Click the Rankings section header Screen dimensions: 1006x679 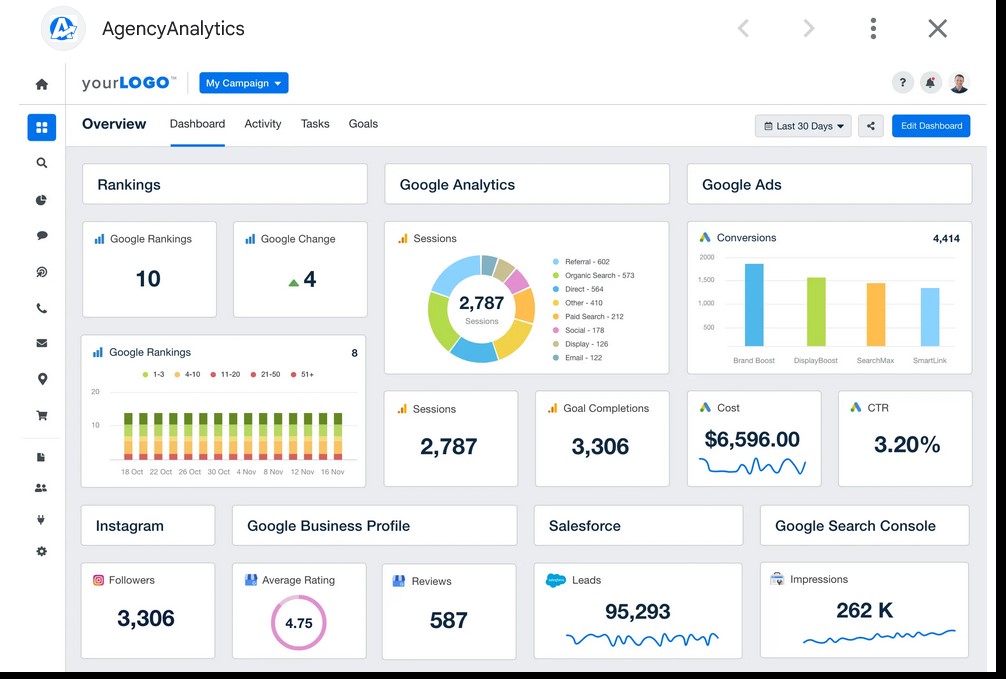(x=225, y=184)
